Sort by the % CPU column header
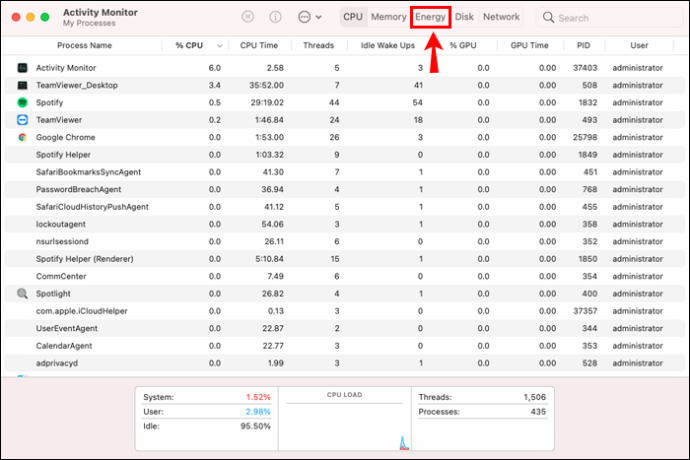The height and width of the screenshot is (460, 690). tap(189, 45)
